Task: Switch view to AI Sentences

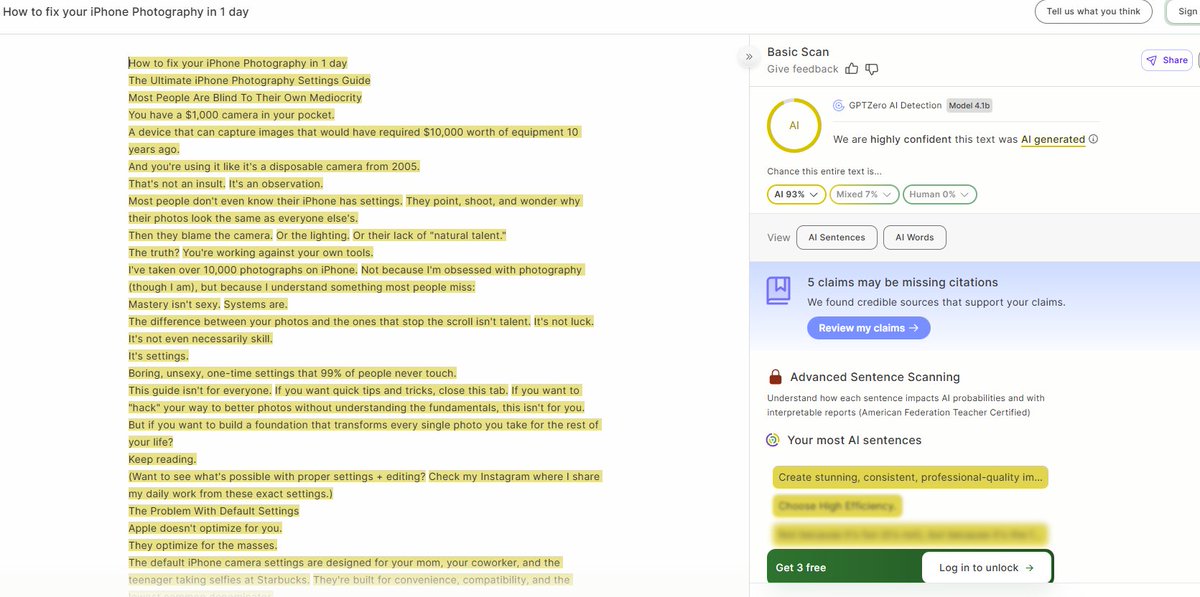Action: [837, 238]
